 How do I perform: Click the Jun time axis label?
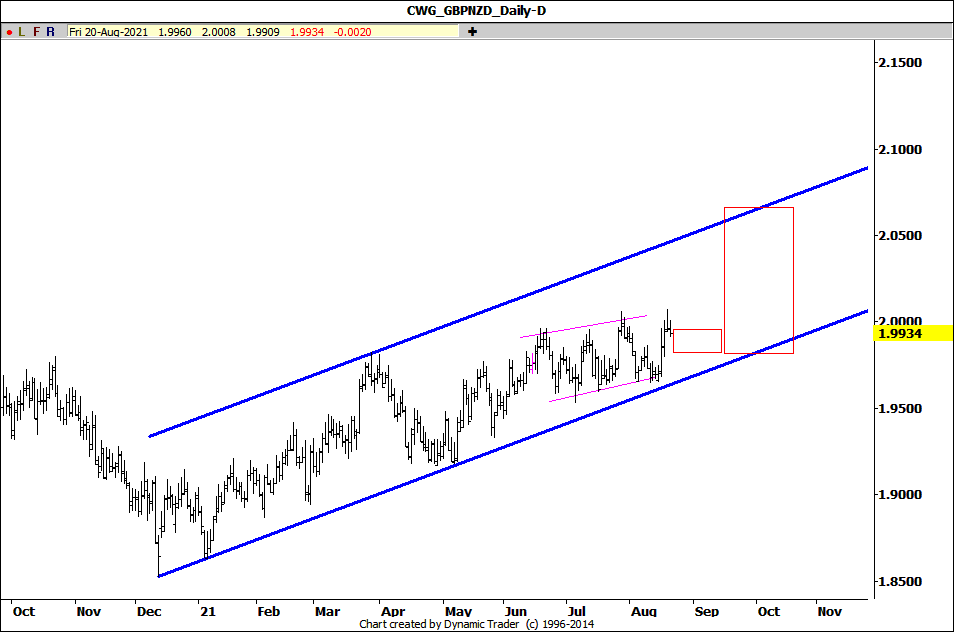[x=516, y=611]
